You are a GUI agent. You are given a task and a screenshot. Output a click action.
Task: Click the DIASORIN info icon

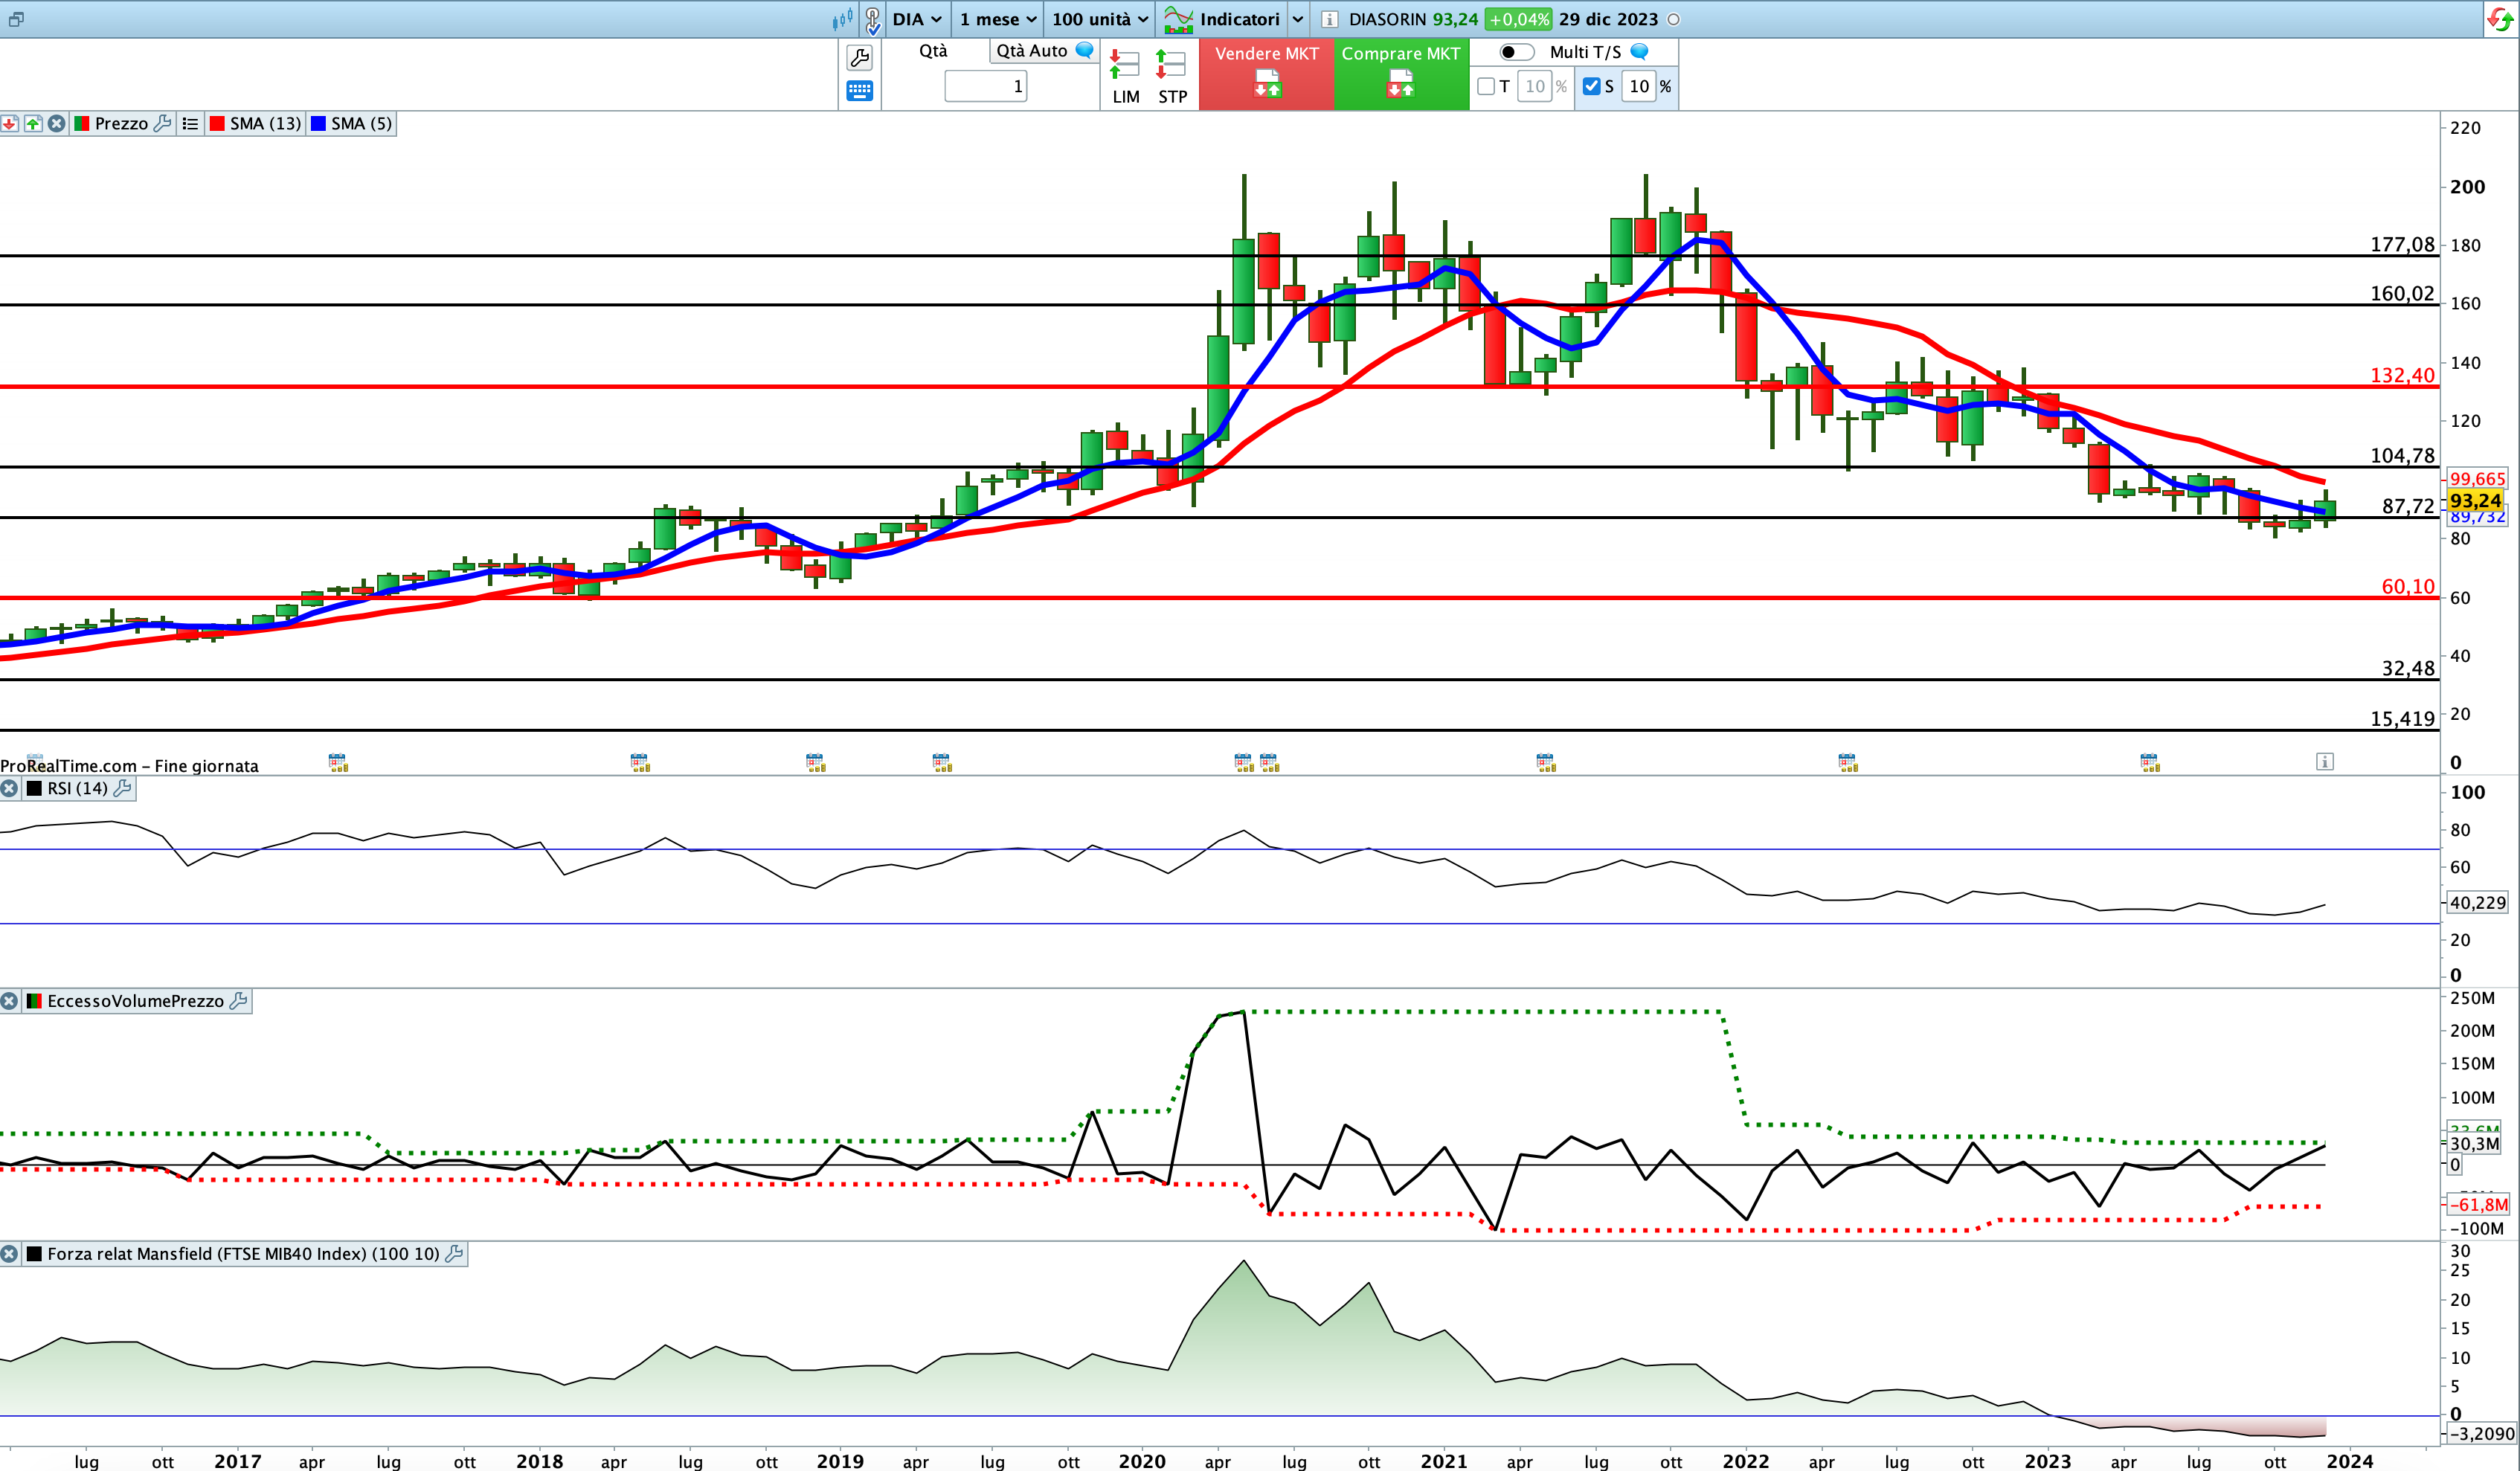1329,19
